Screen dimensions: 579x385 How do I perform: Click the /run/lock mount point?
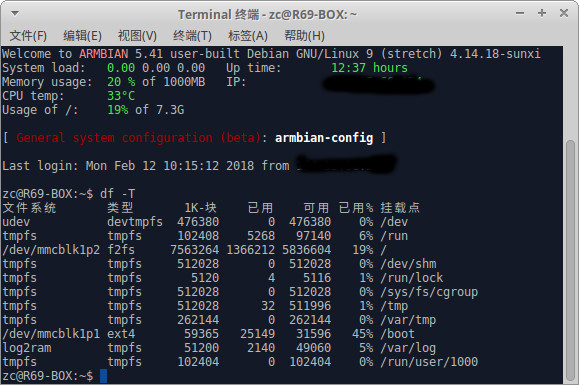click(412, 278)
